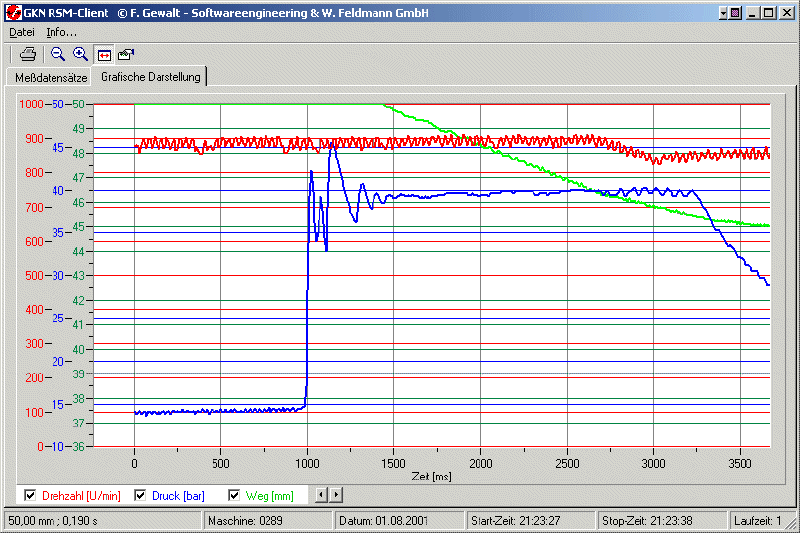Switch to the Meßdatensätze tab
The height and width of the screenshot is (533, 800).
(x=51, y=78)
